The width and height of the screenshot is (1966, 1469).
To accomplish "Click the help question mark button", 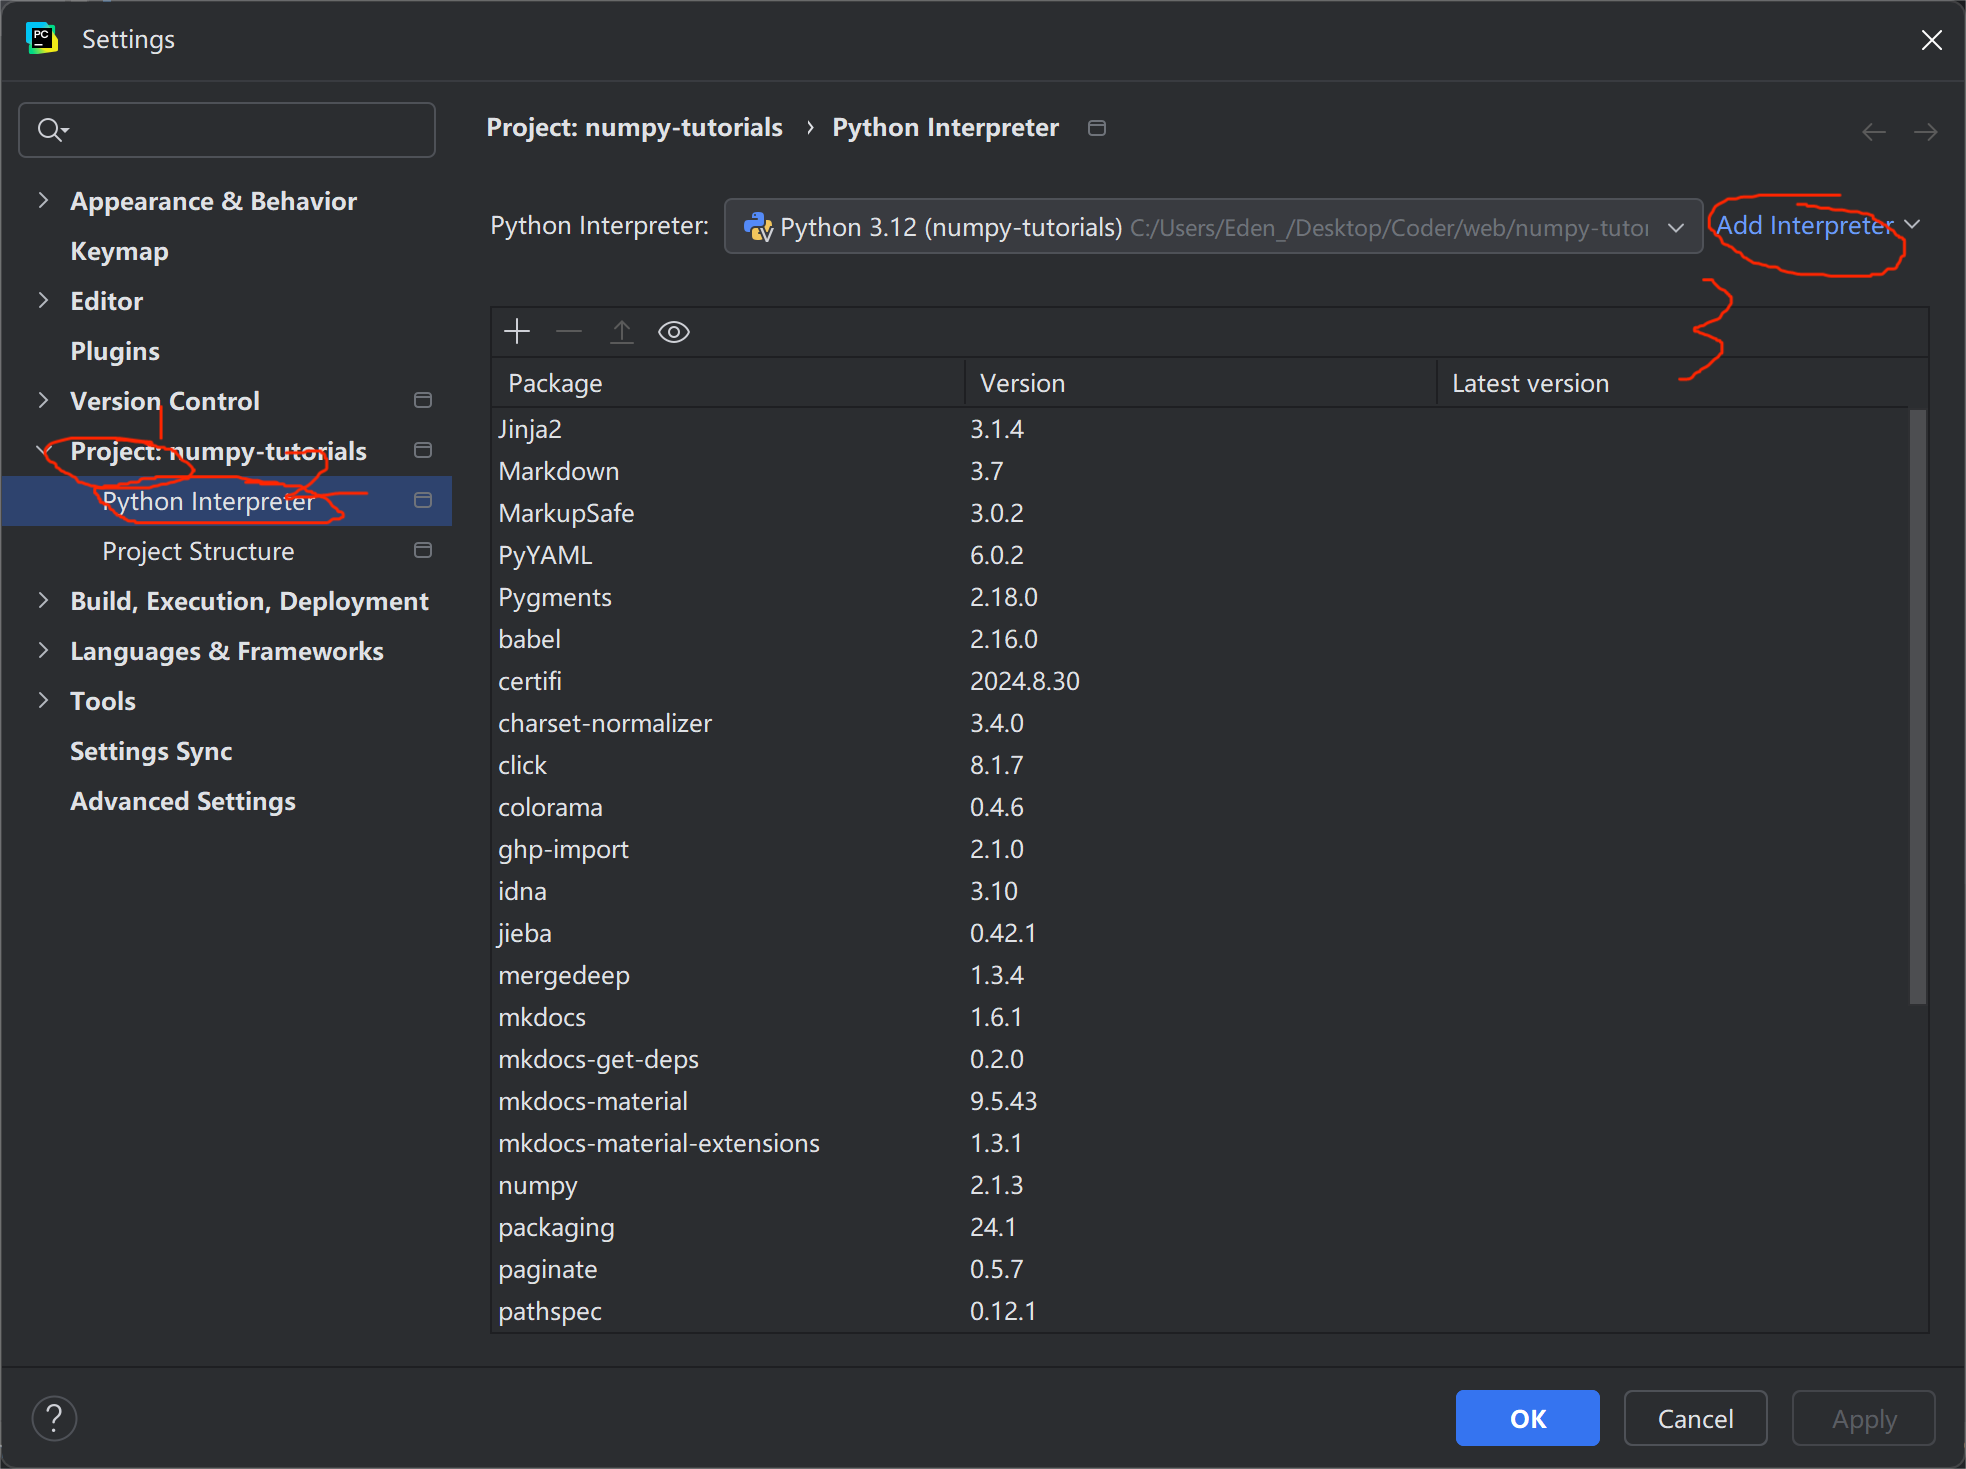I will [x=54, y=1418].
